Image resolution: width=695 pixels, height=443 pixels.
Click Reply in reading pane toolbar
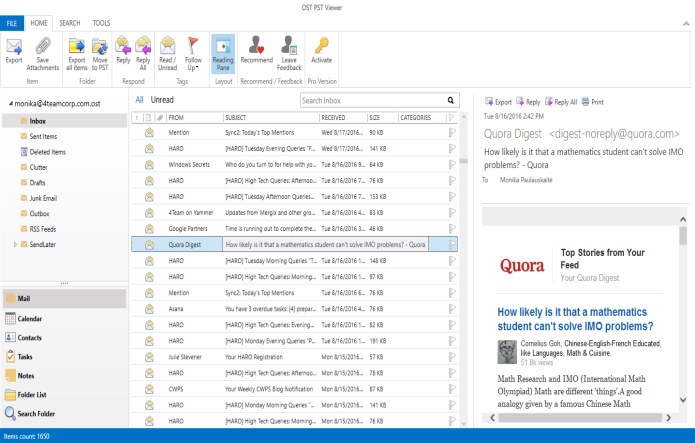(528, 102)
